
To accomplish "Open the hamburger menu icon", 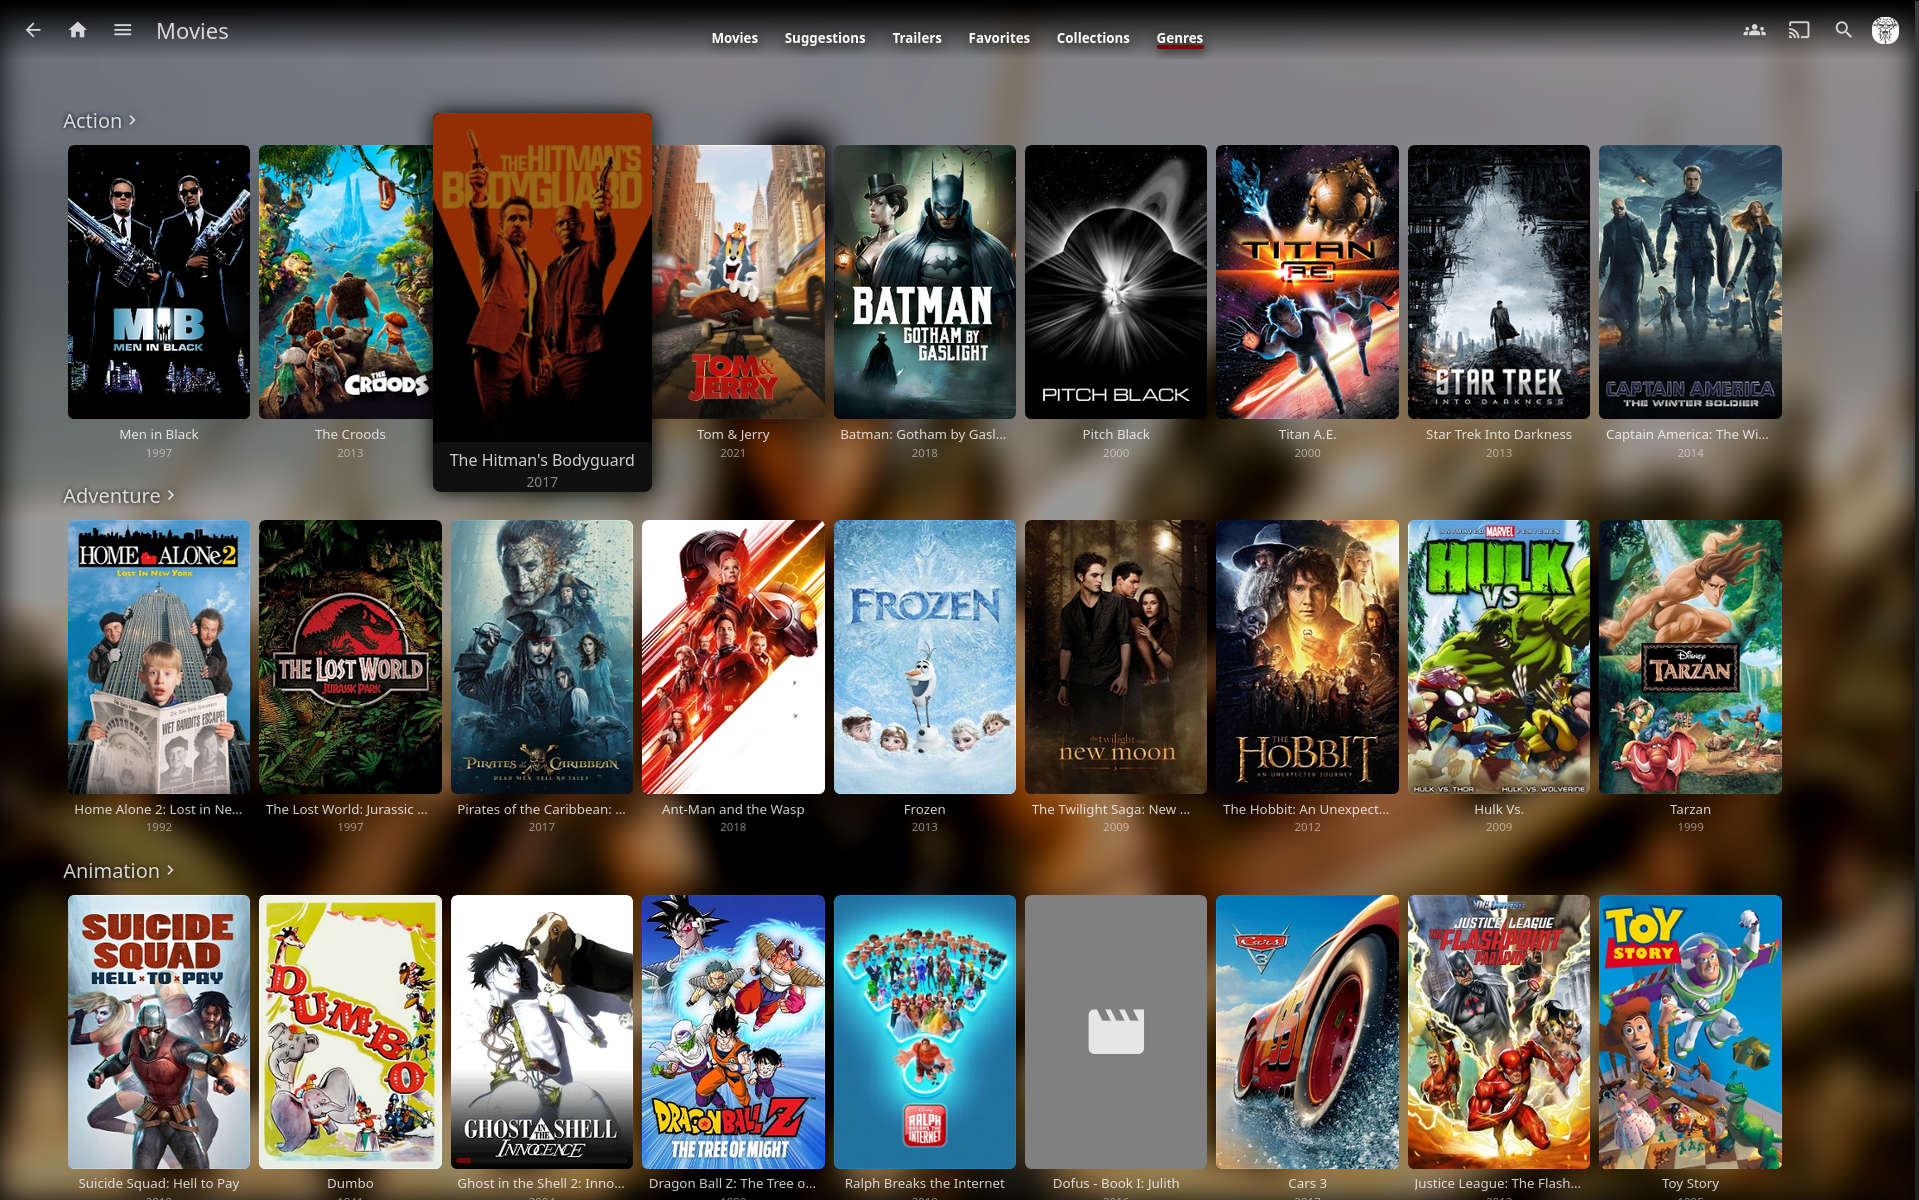I will click(122, 30).
